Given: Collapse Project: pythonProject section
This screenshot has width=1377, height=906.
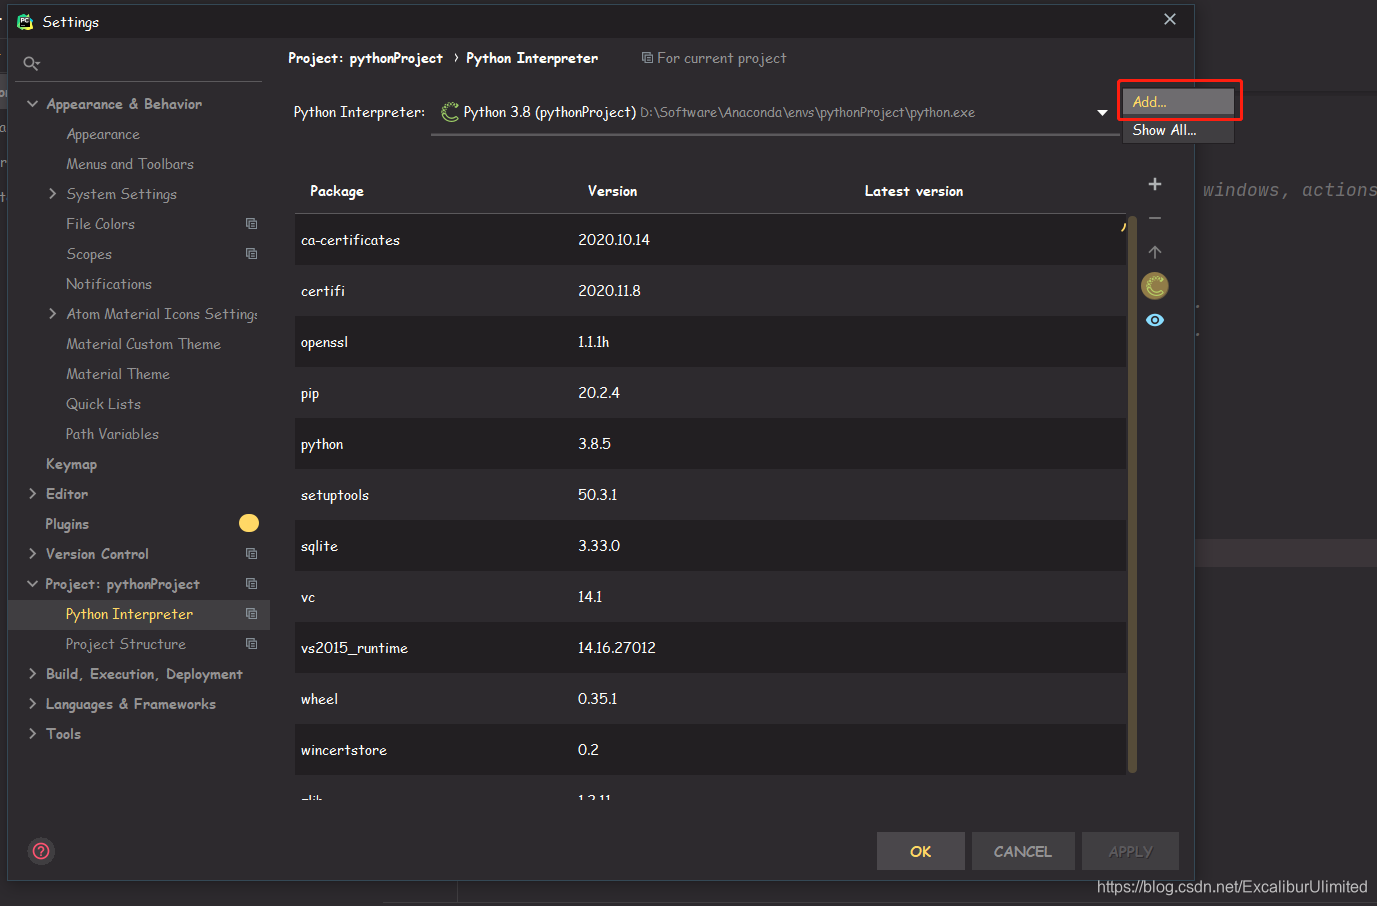Looking at the screenshot, I should coord(32,584).
